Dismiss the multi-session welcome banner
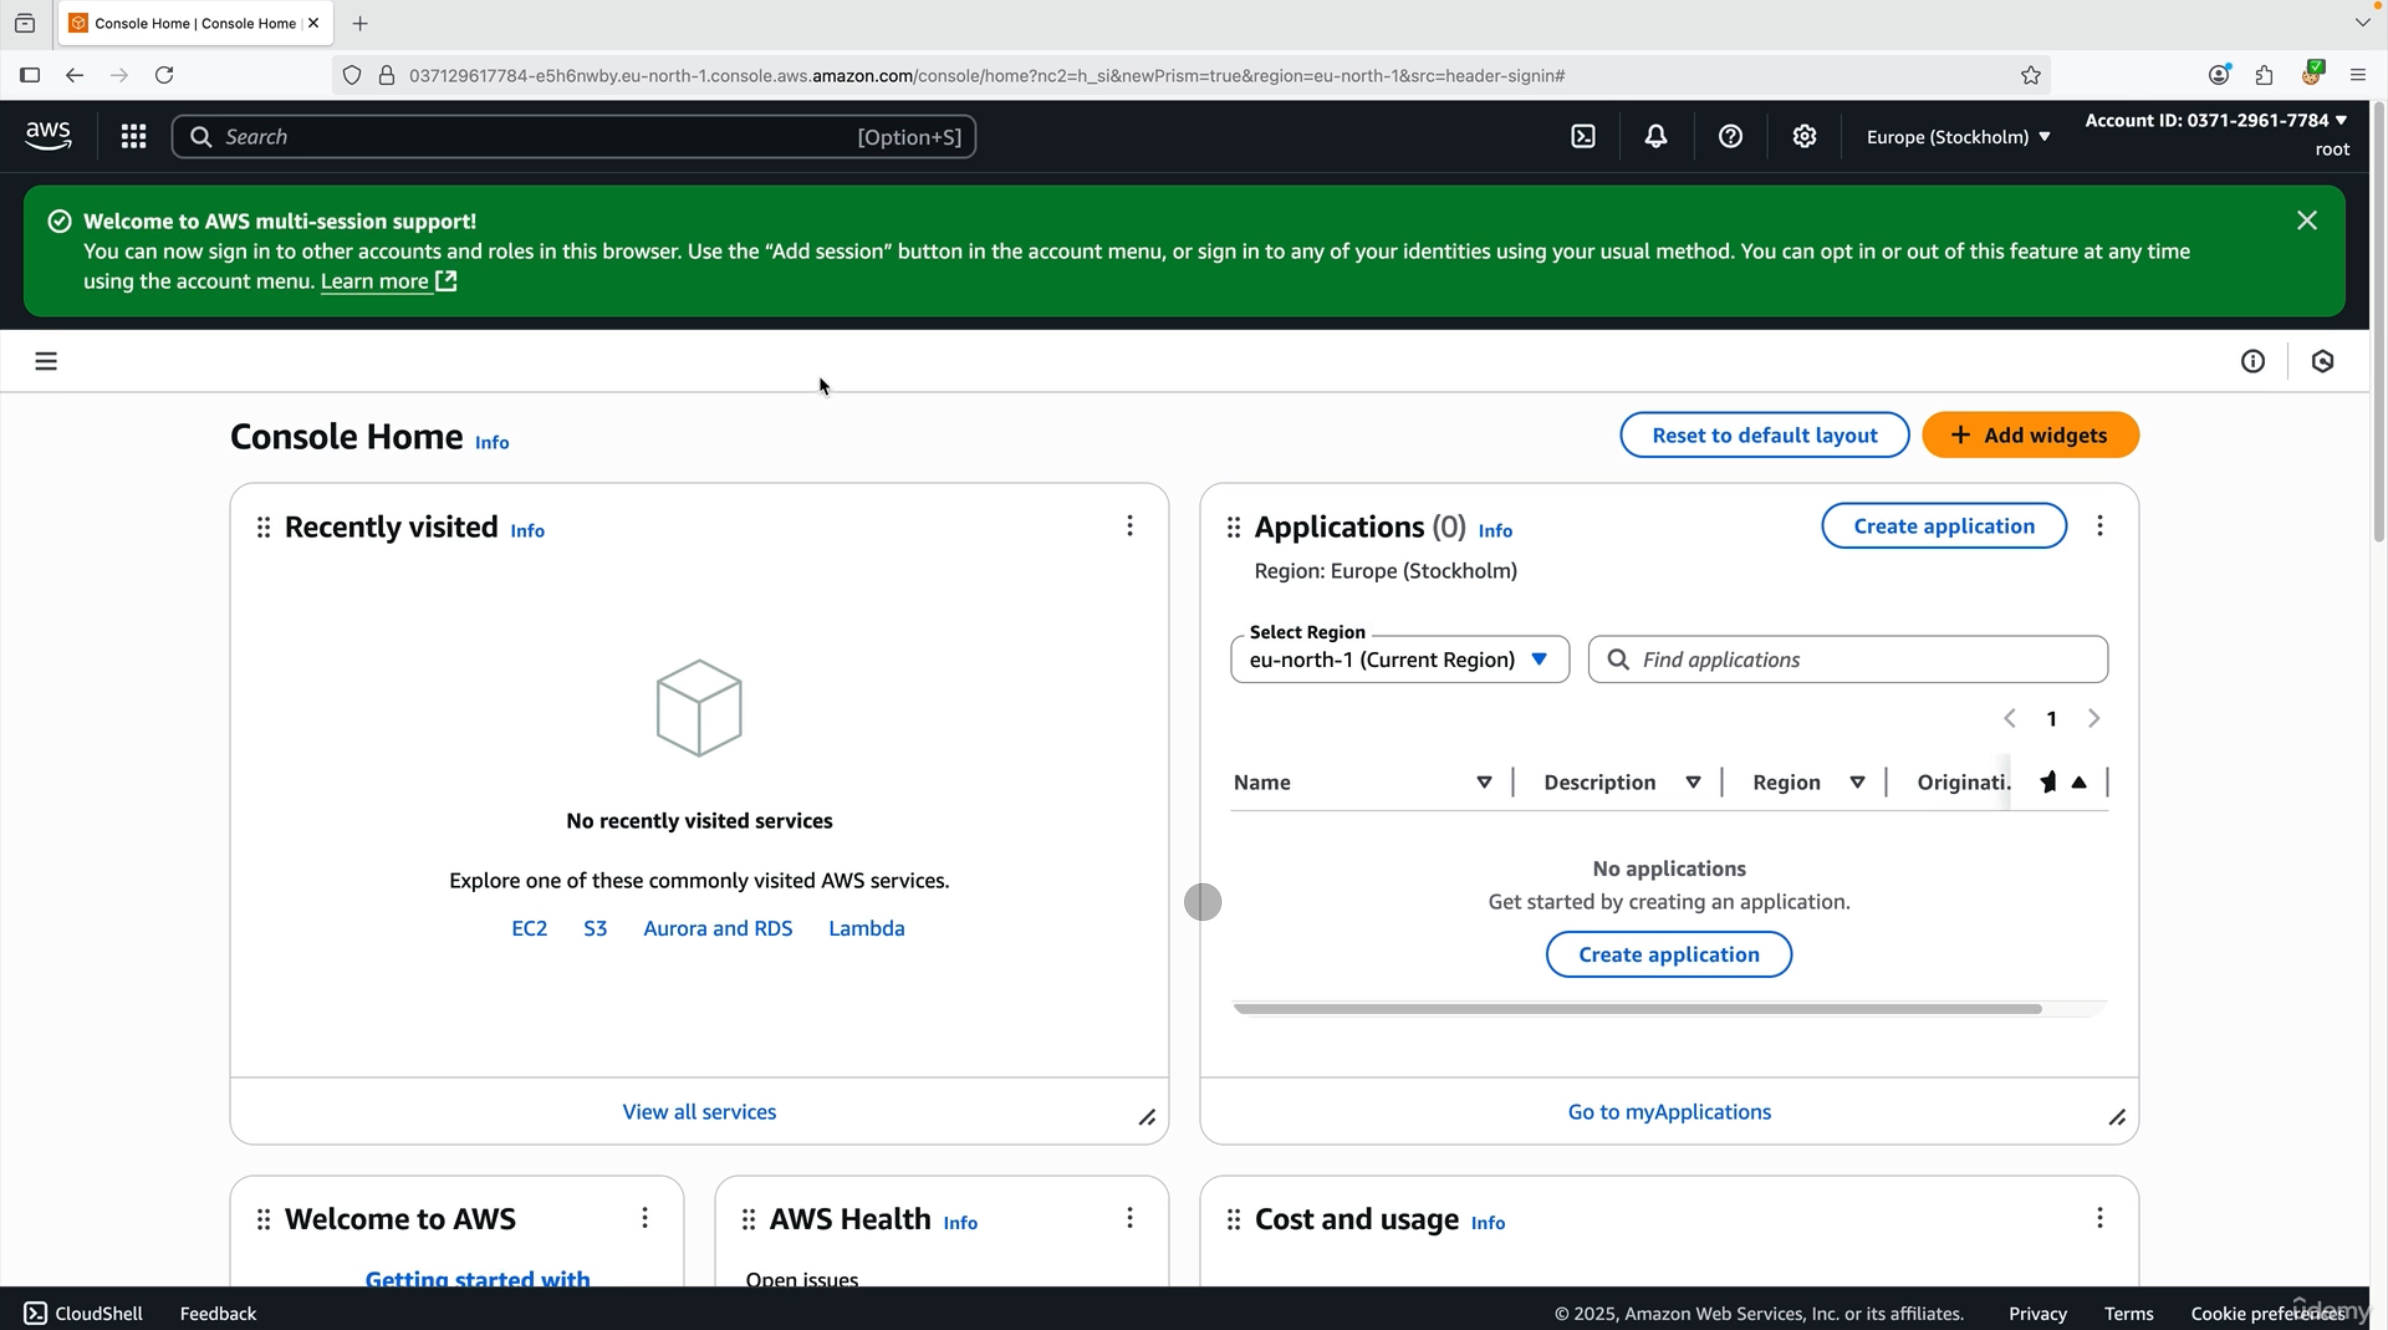Screen dimensions: 2388x1330 tap(2307, 220)
